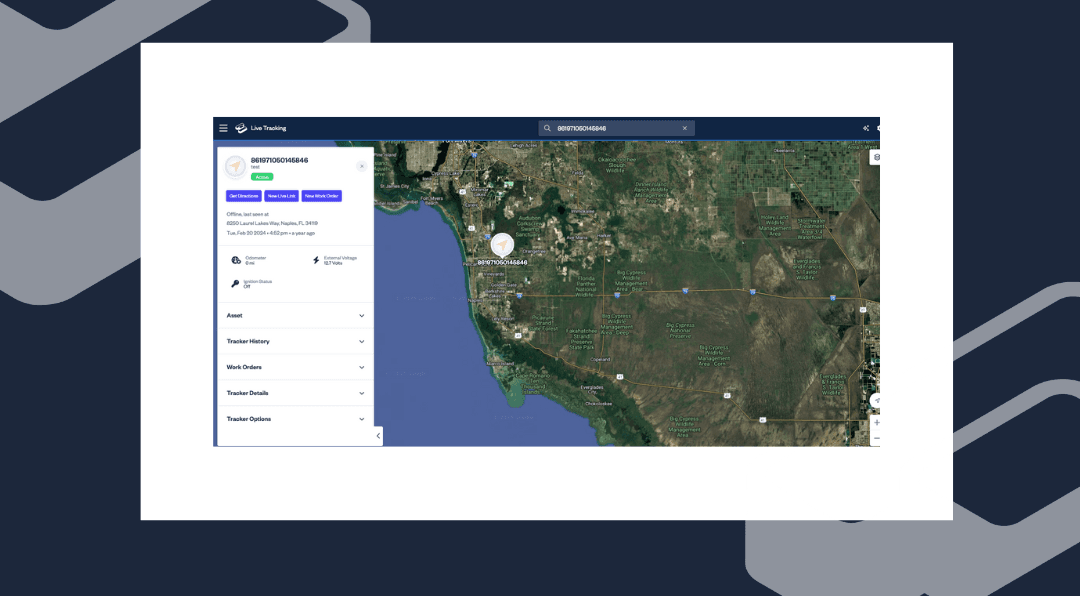Zoom out on the map

876,438
